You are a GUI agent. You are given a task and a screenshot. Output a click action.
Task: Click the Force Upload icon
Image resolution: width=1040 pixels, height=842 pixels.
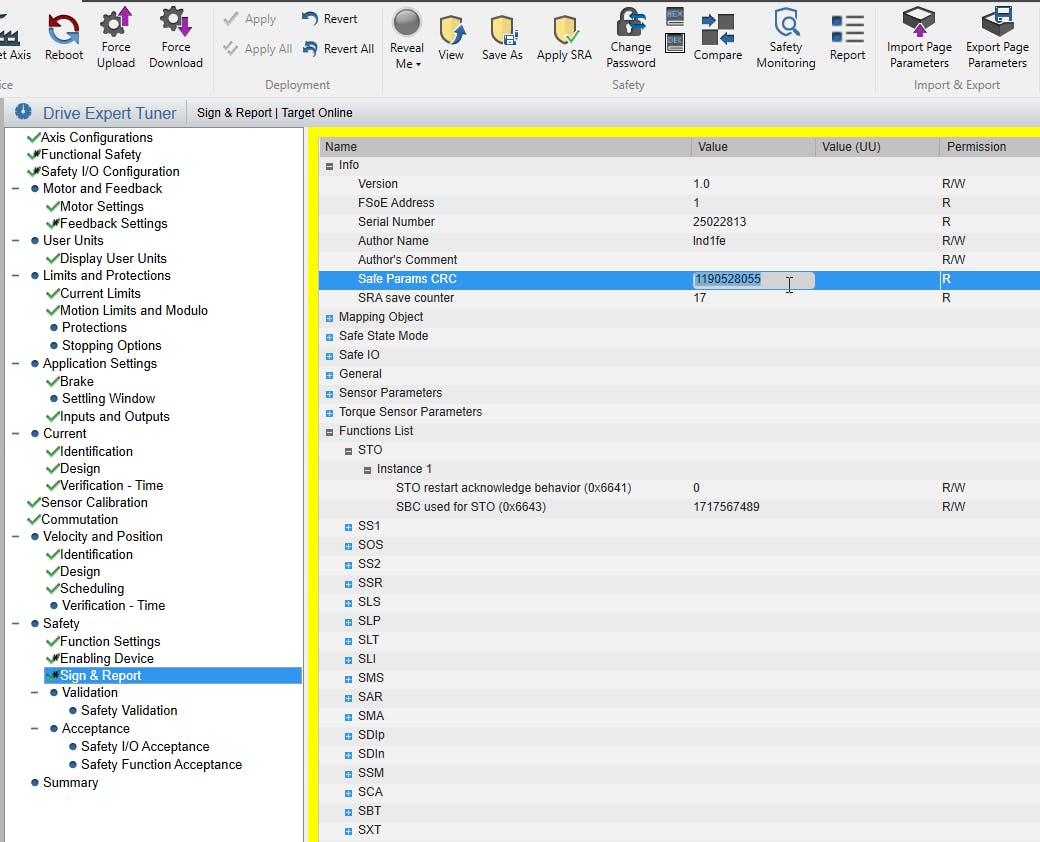[x=116, y=24]
